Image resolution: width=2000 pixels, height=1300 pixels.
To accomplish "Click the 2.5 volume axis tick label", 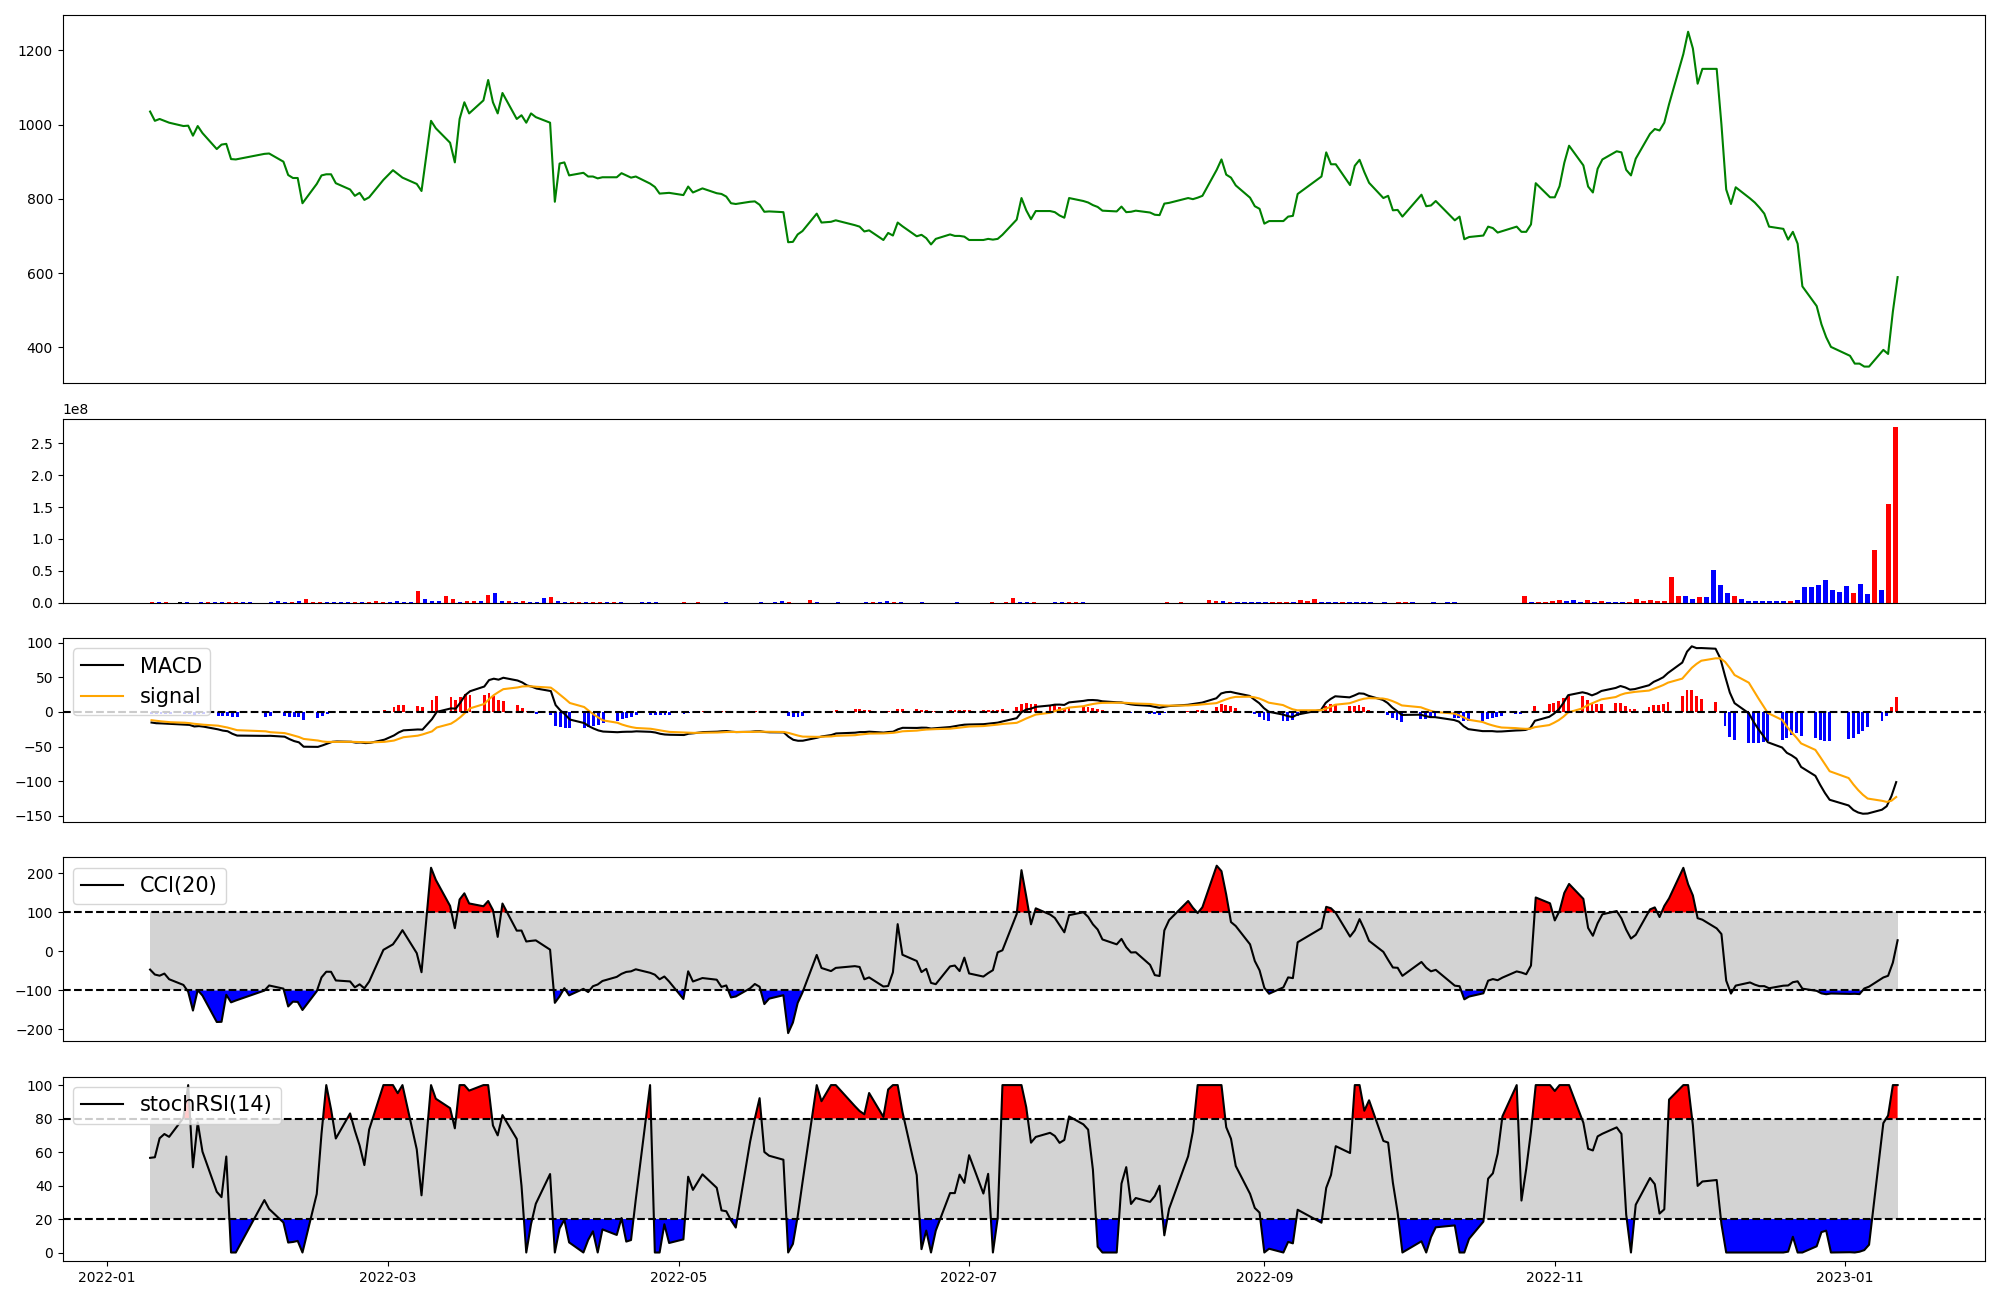I will (x=42, y=444).
